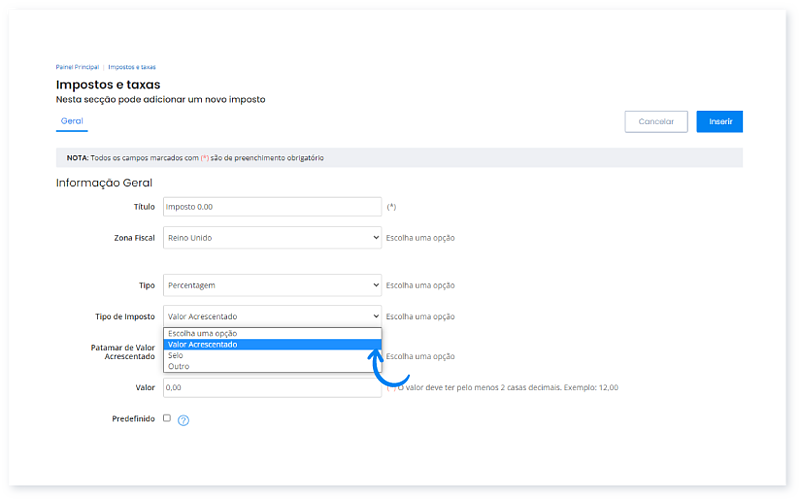Switch to the Geral tab
This screenshot has height=499, width=800.
tap(72, 121)
